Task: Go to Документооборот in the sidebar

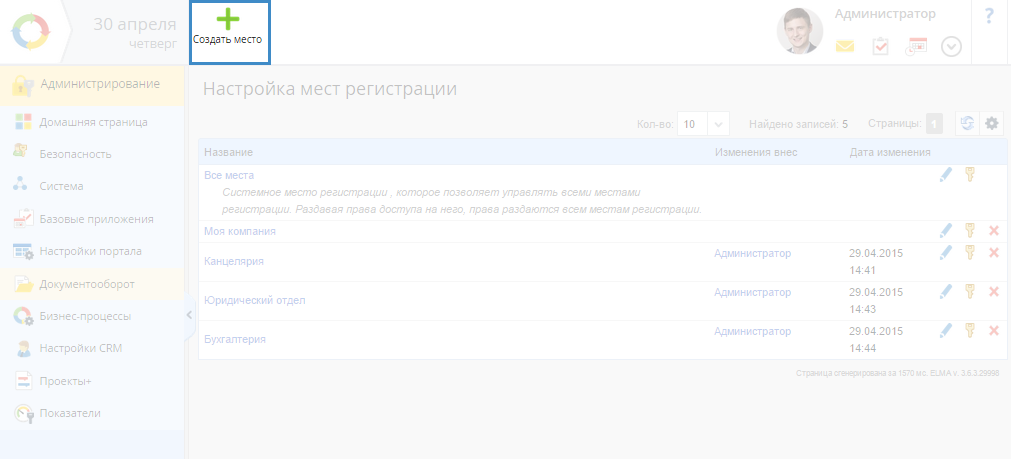Action: [x=87, y=284]
